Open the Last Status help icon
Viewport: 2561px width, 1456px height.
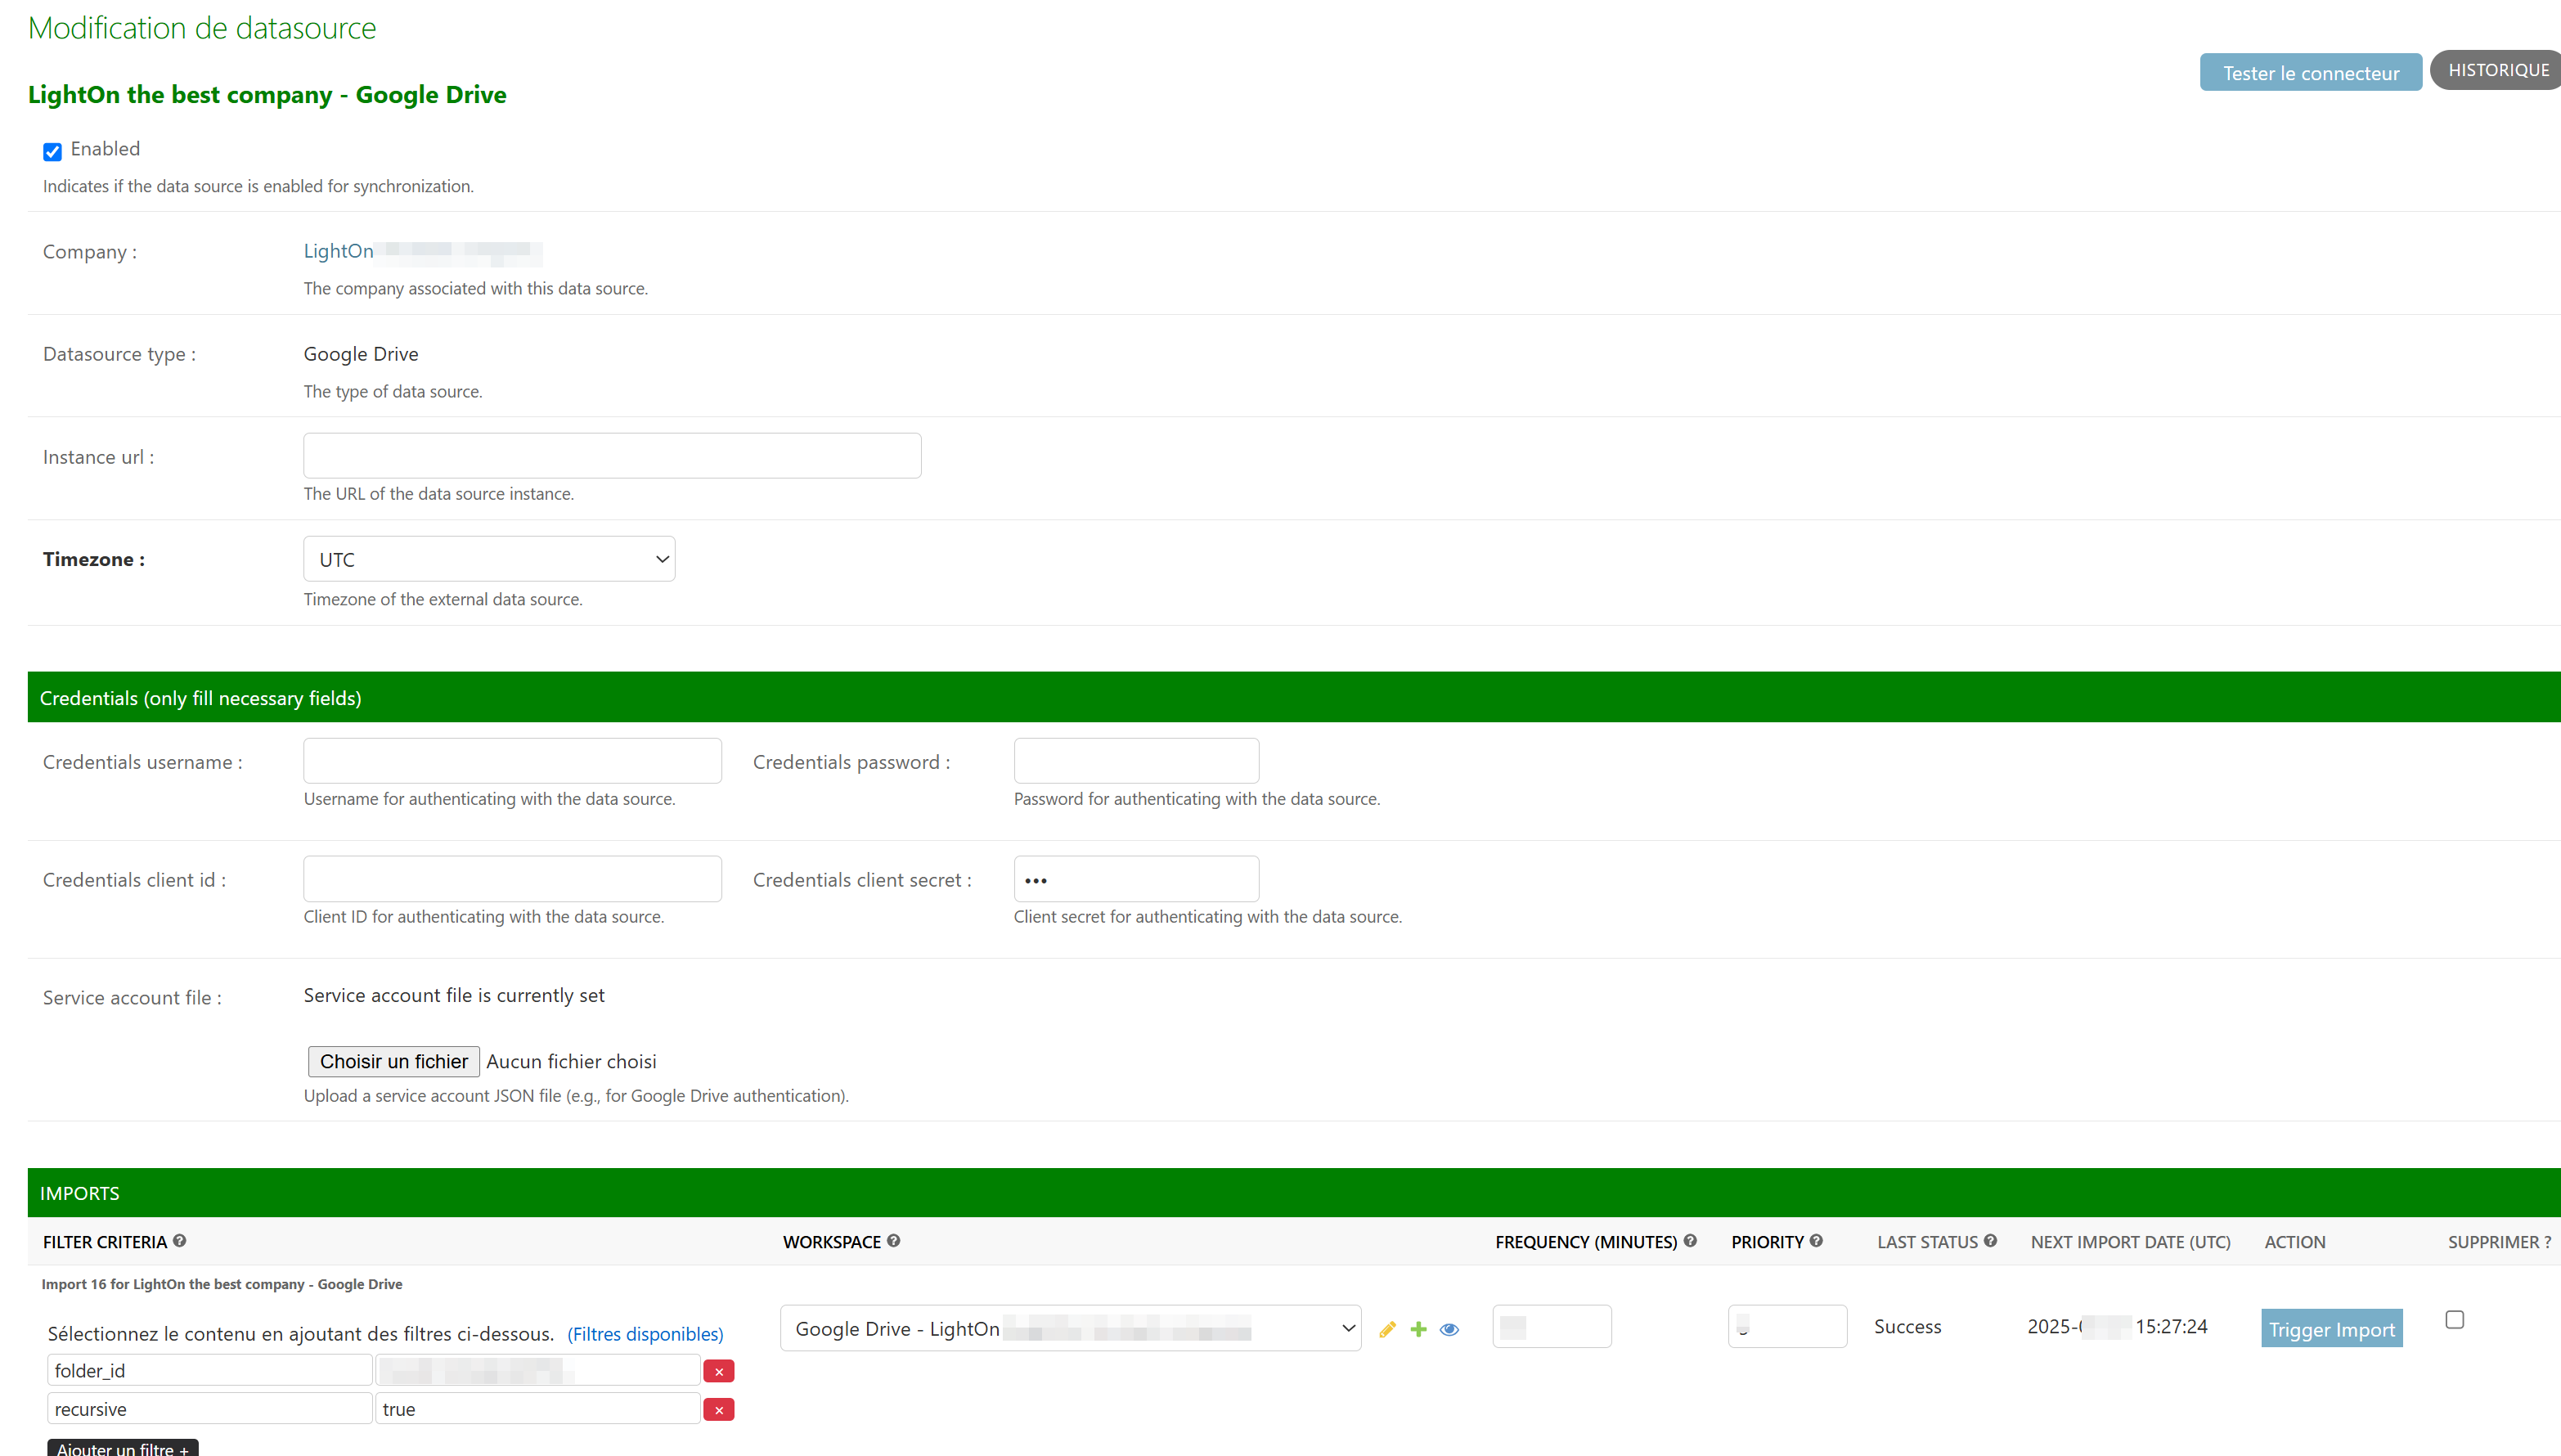coord(1990,1240)
